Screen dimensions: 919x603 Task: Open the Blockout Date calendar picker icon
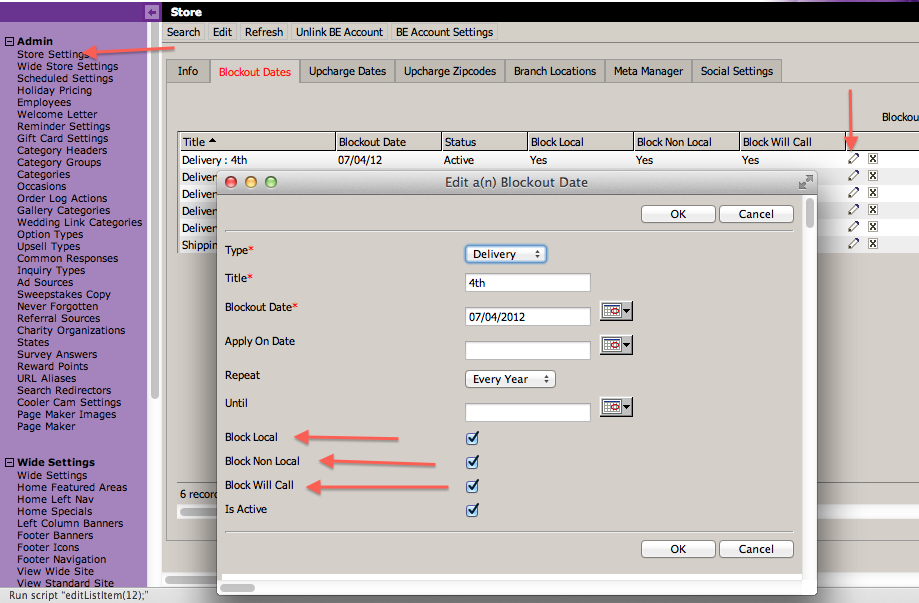pos(616,312)
